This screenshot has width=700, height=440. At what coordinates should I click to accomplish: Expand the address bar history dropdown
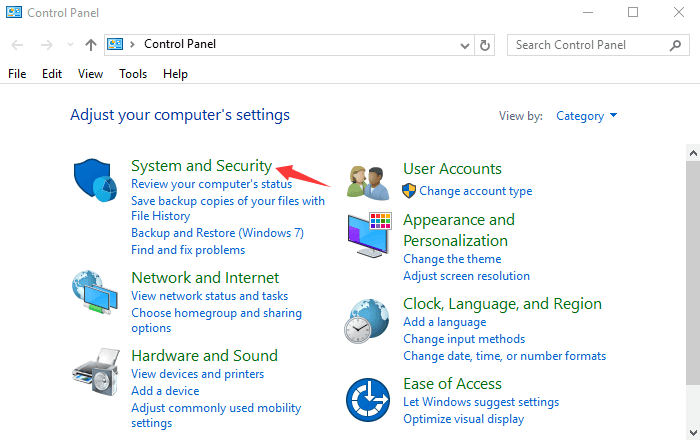[x=465, y=46]
